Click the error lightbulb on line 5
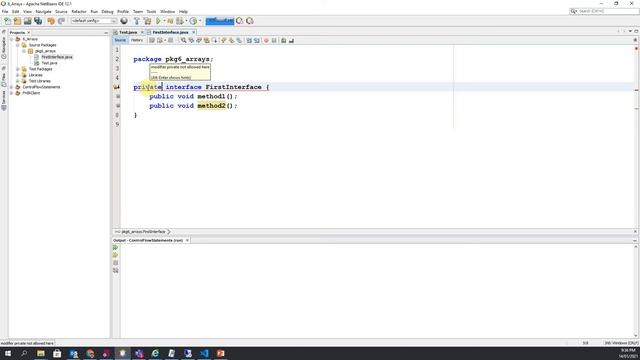The width and height of the screenshot is (640, 360). 116,87
